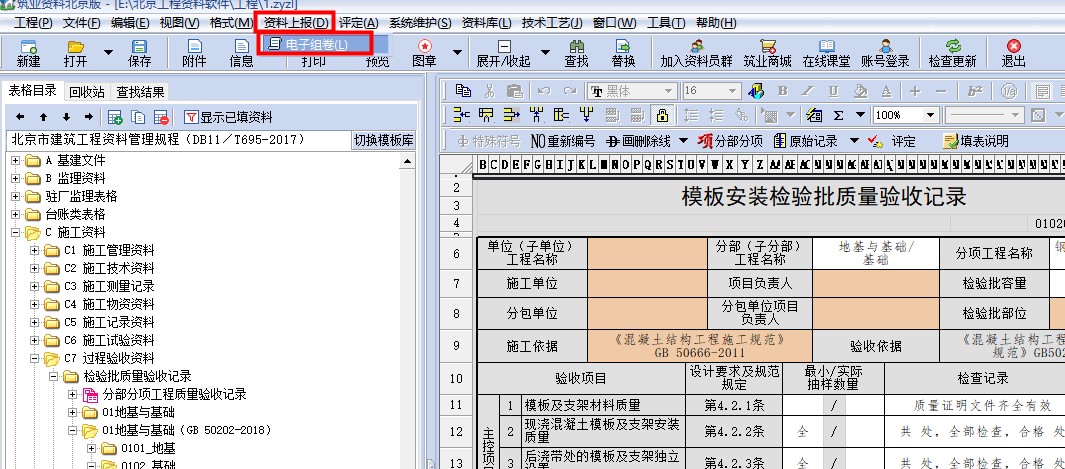Click 检查更新 (Check for updates) icon
Screen dimensions: 1065x469
pyautogui.click(x=952, y=52)
